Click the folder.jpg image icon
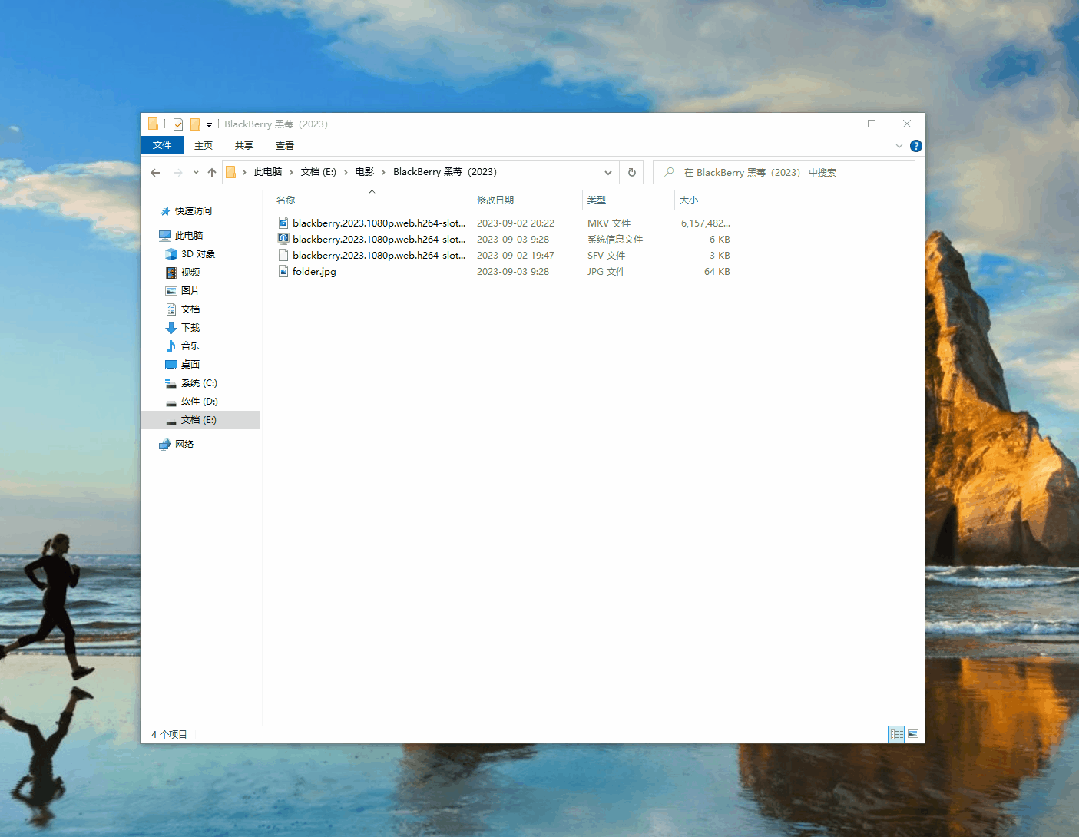This screenshot has width=1079, height=837. point(283,271)
